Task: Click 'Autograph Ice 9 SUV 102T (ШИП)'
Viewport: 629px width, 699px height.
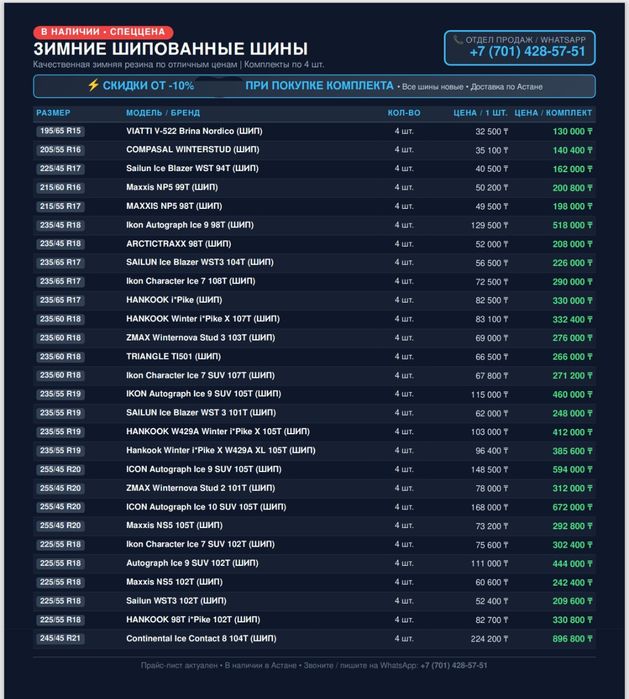Action: click(192, 563)
